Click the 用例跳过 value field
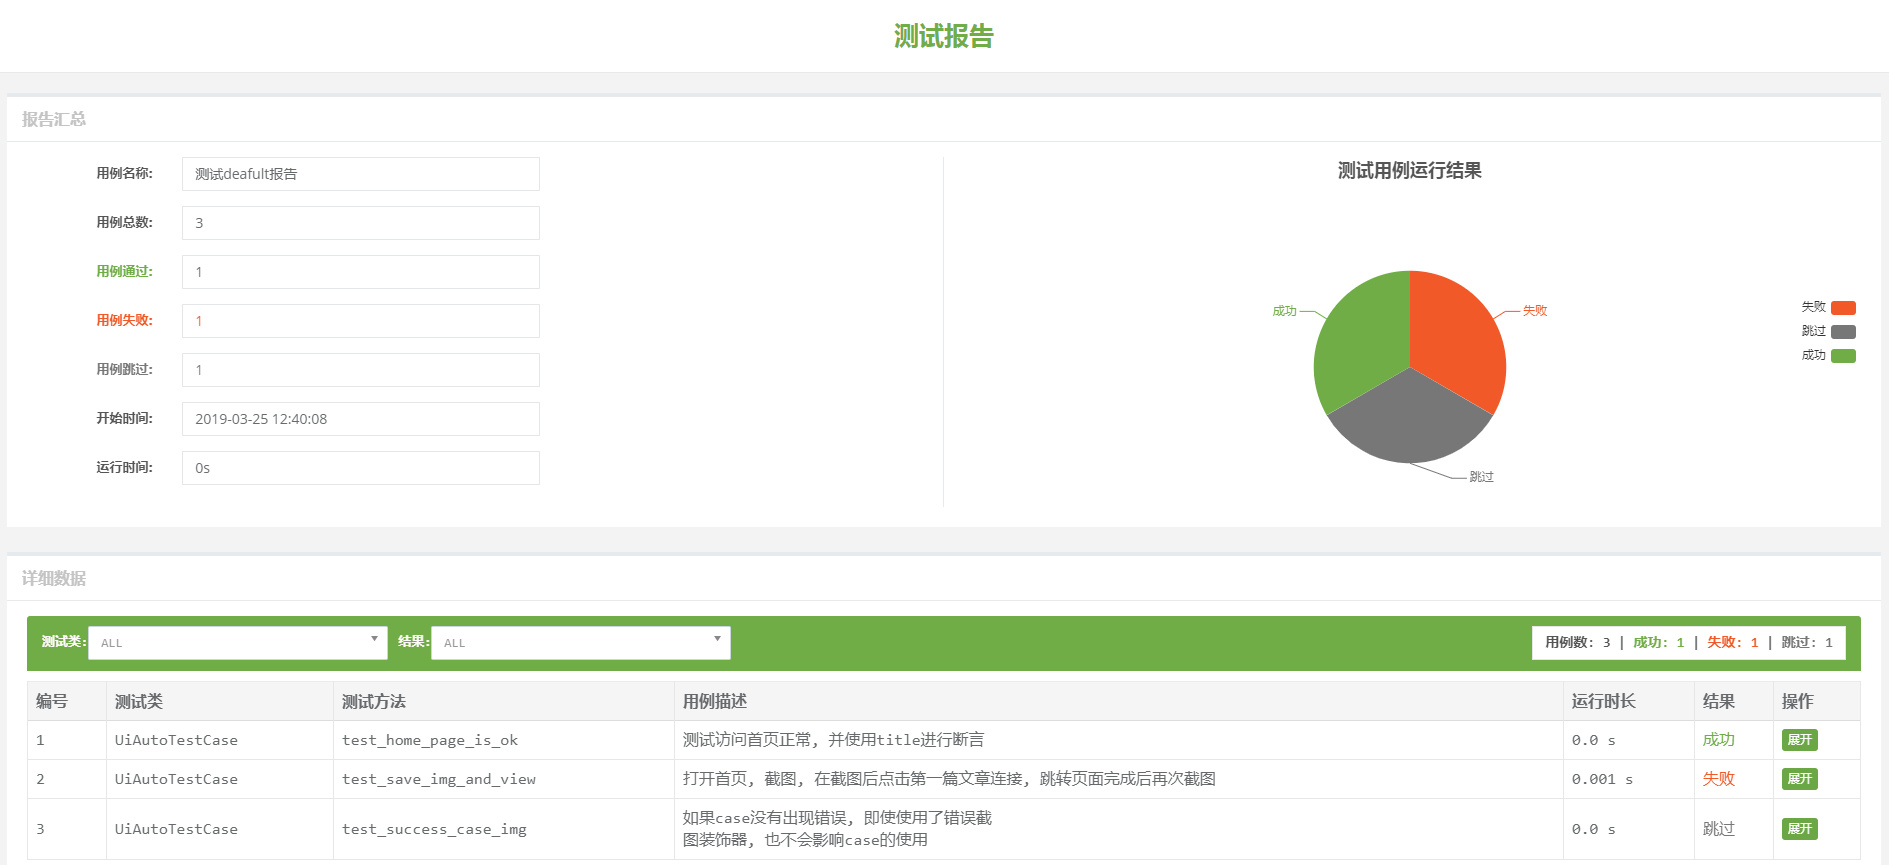Viewport: 1889px width, 865px height. pos(361,370)
